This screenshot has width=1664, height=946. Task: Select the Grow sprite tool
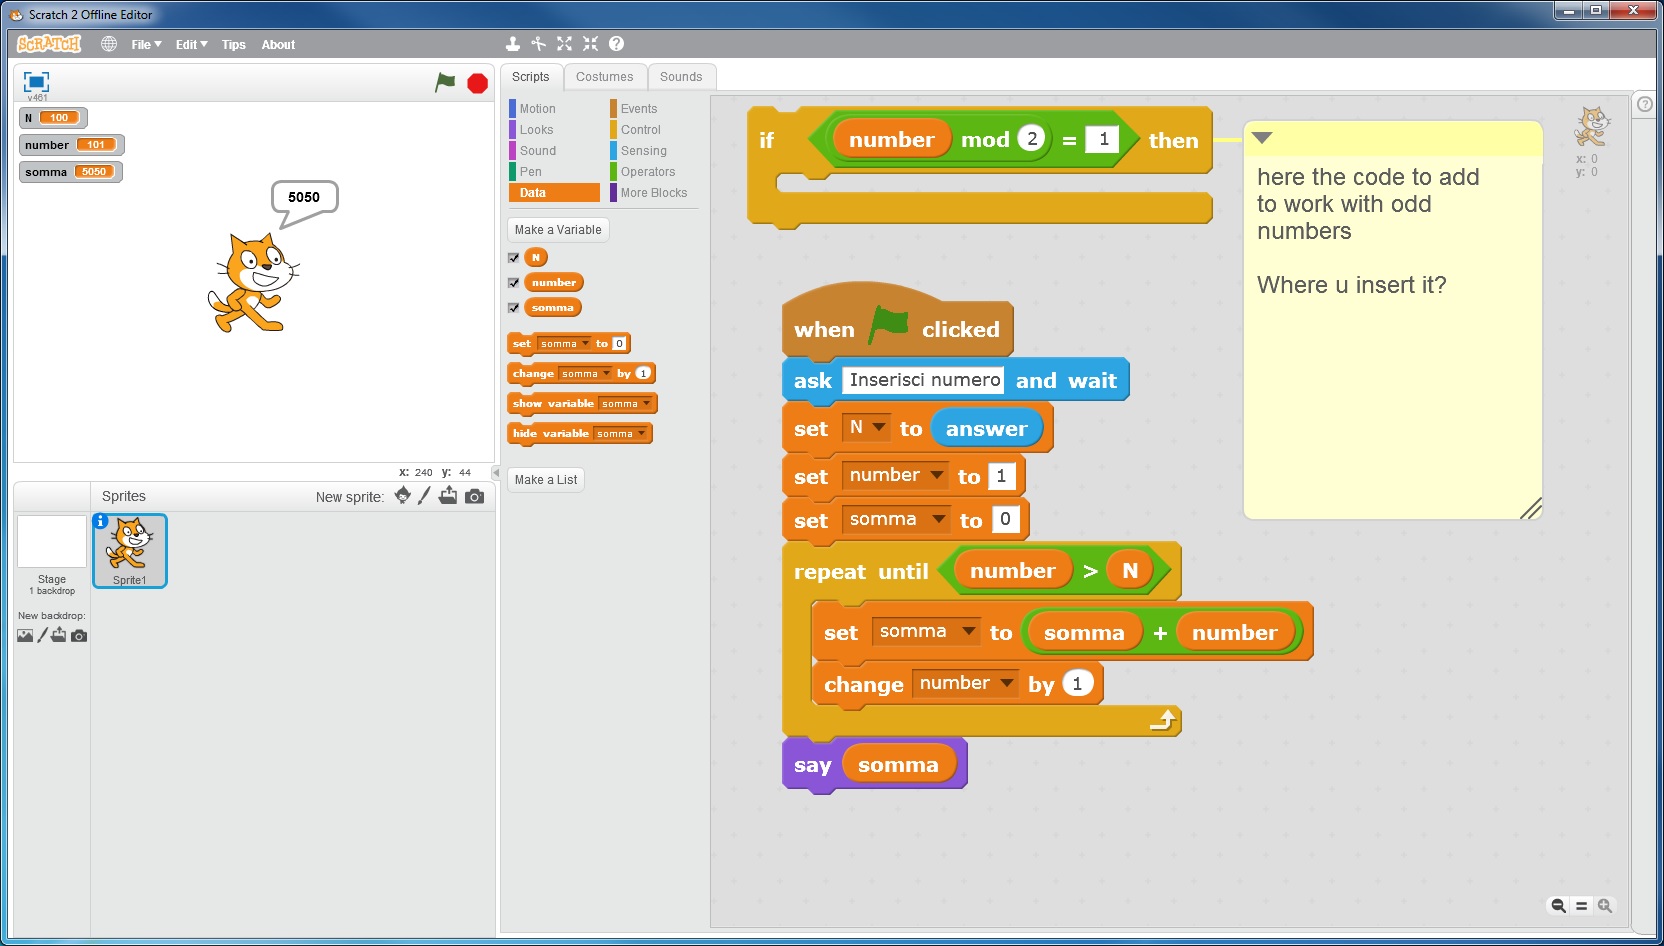point(564,44)
